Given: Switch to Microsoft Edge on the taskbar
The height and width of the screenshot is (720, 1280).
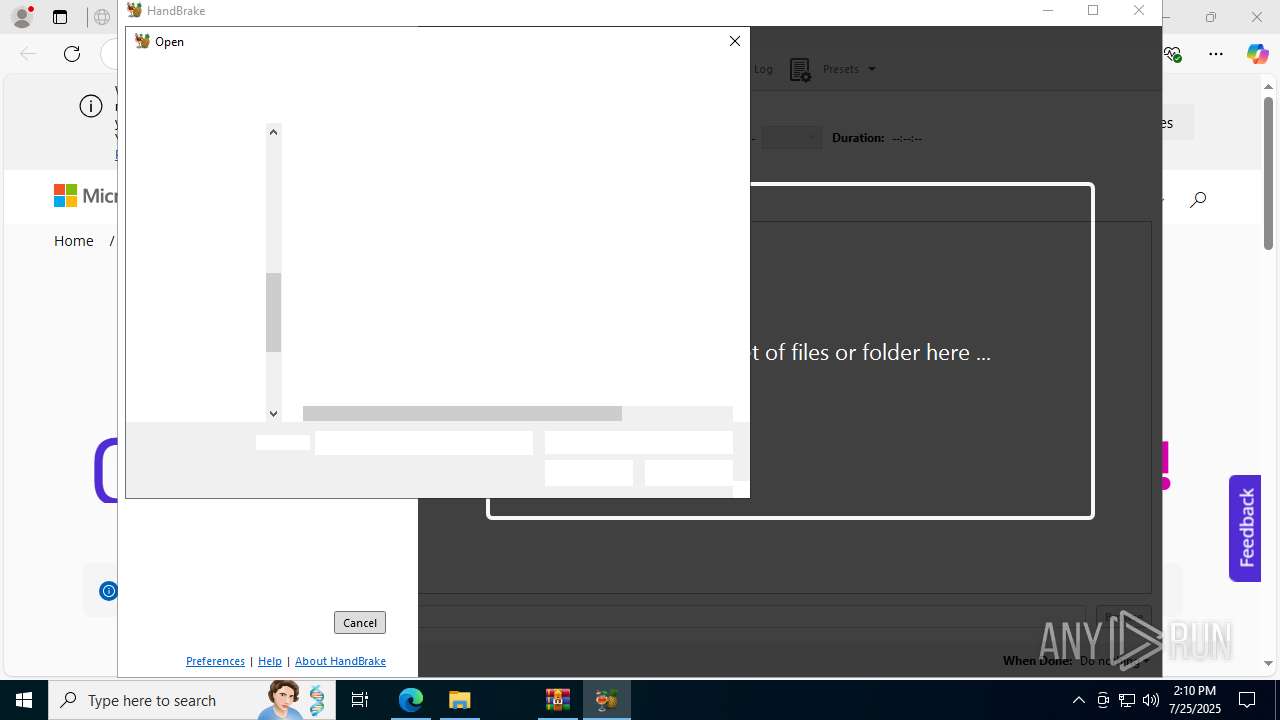Looking at the screenshot, I should tap(411, 700).
